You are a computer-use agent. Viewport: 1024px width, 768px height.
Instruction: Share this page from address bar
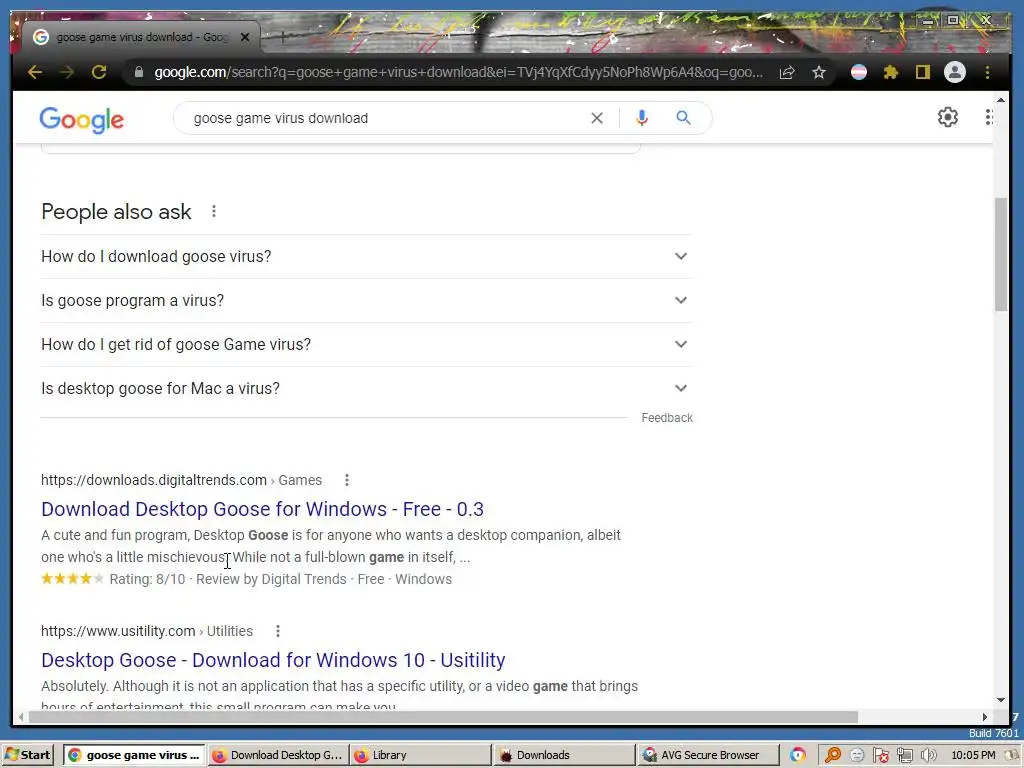coord(787,72)
